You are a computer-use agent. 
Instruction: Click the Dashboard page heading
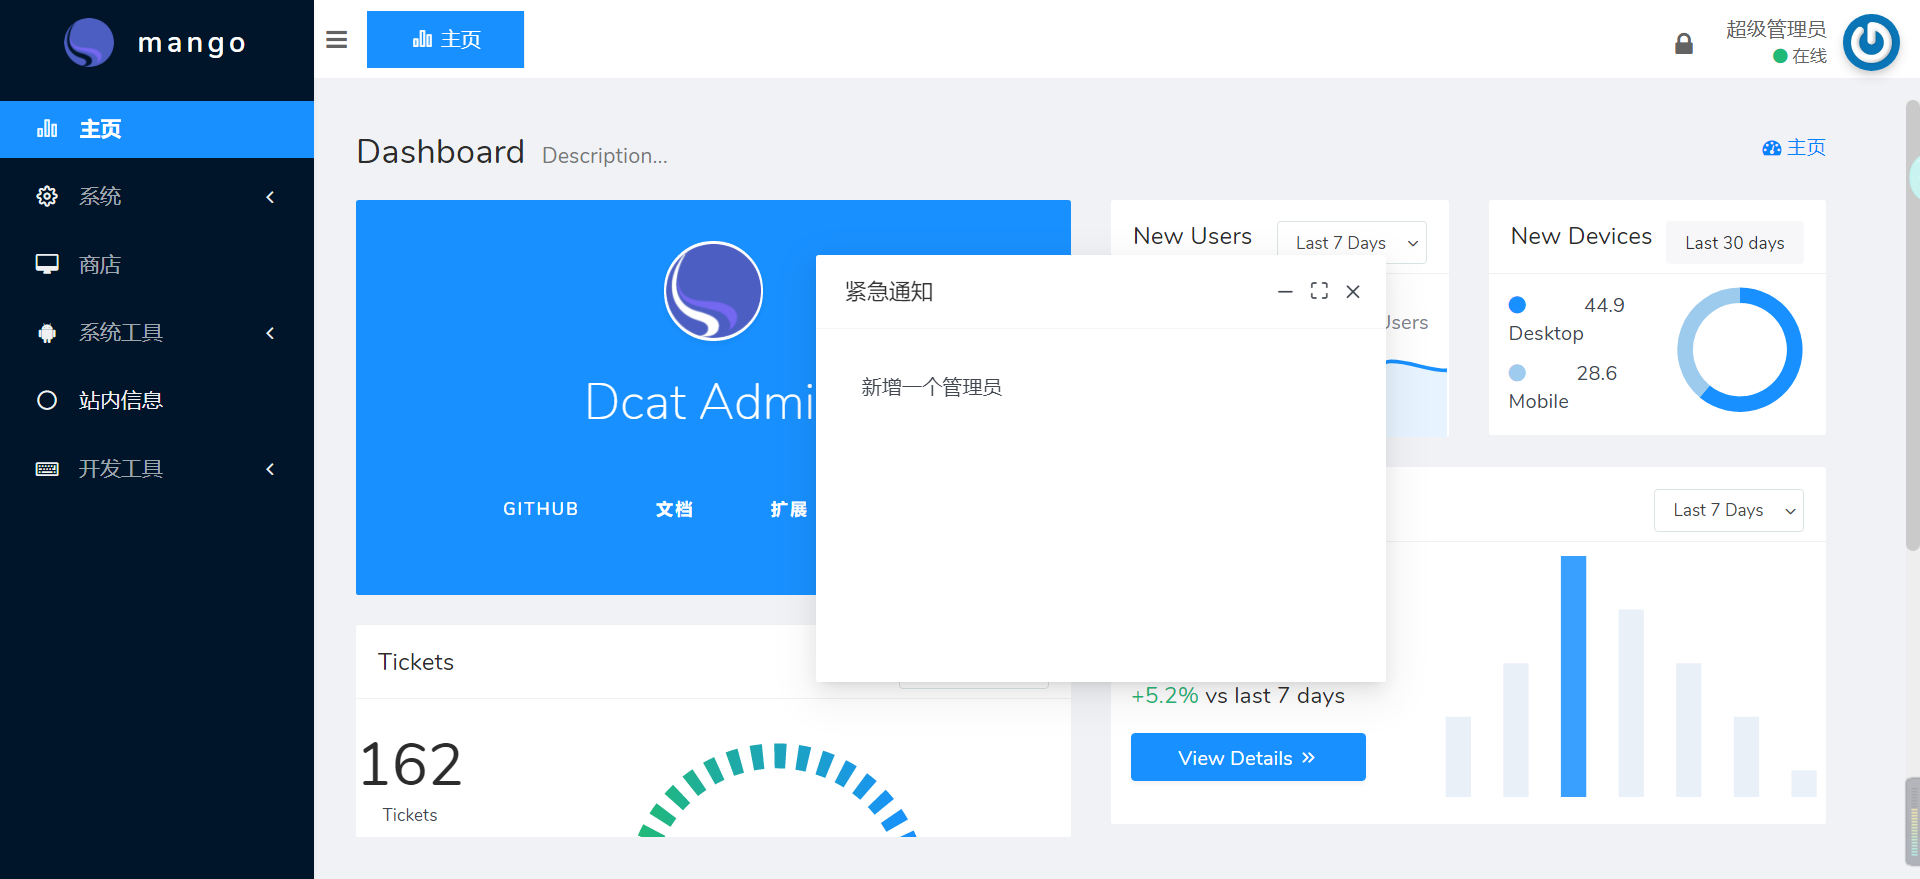[x=441, y=152]
